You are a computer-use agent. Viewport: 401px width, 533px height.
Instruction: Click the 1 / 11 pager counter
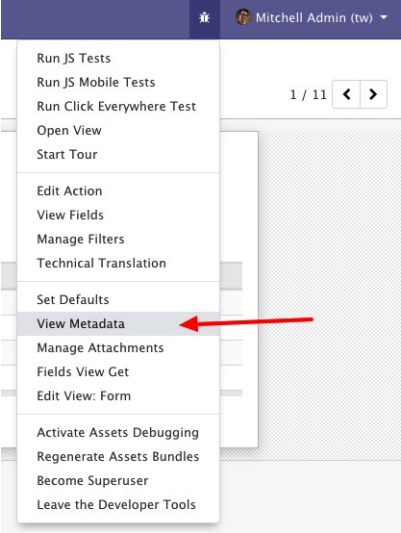coord(308,94)
